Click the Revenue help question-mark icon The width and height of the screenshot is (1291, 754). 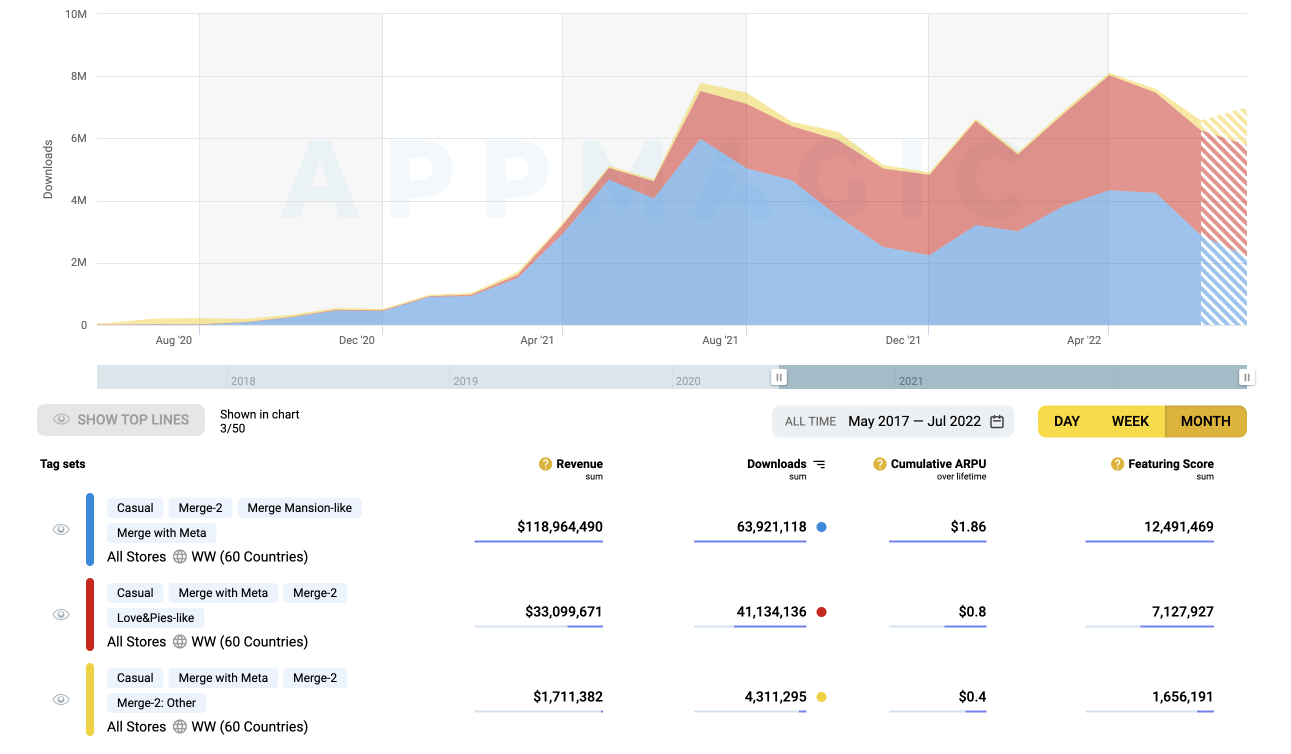545,464
